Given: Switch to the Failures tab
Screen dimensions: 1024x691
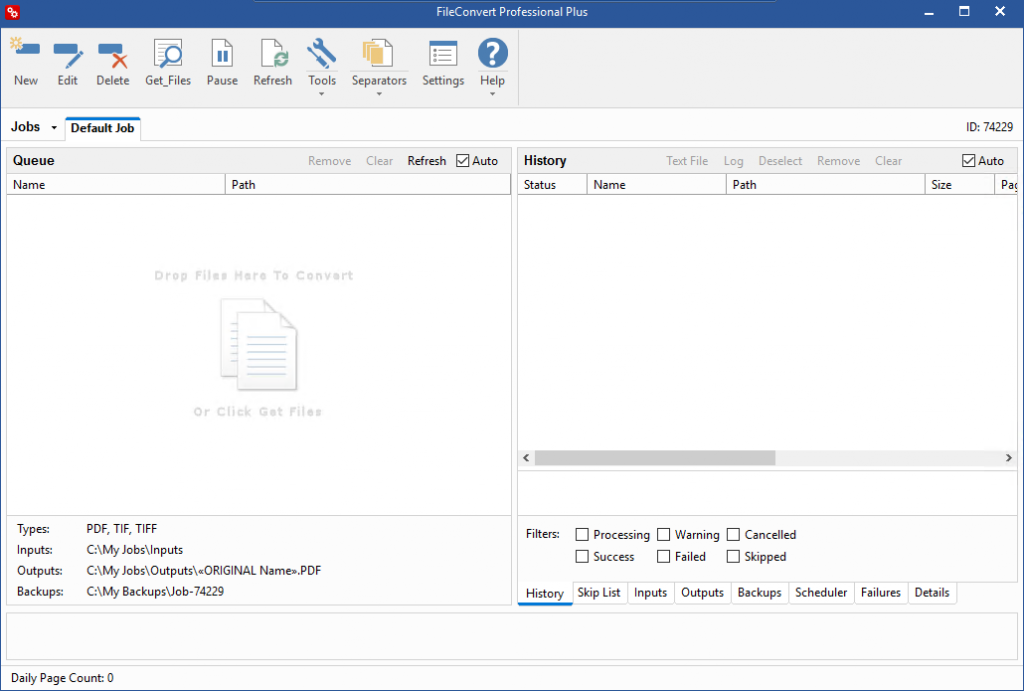Looking at the screenshot, I should 880,593.
